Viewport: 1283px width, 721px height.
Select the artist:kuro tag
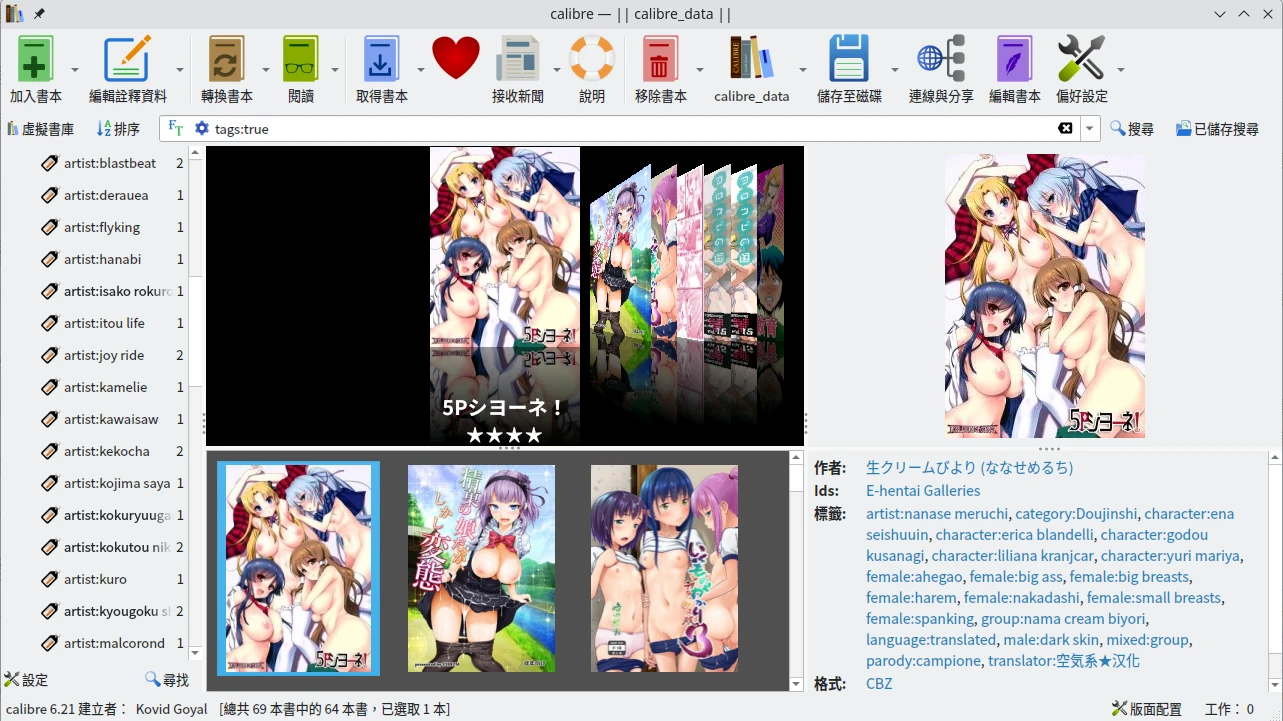95,579
